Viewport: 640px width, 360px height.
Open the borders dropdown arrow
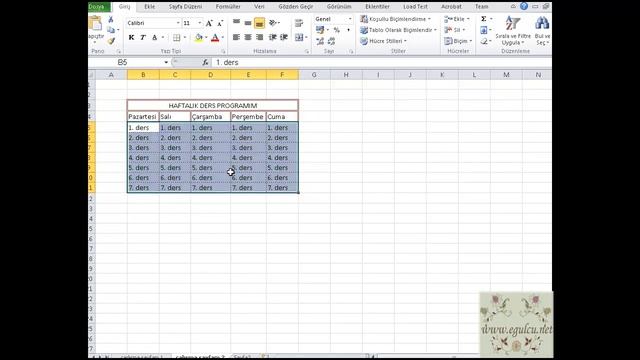tap(185, 38)
